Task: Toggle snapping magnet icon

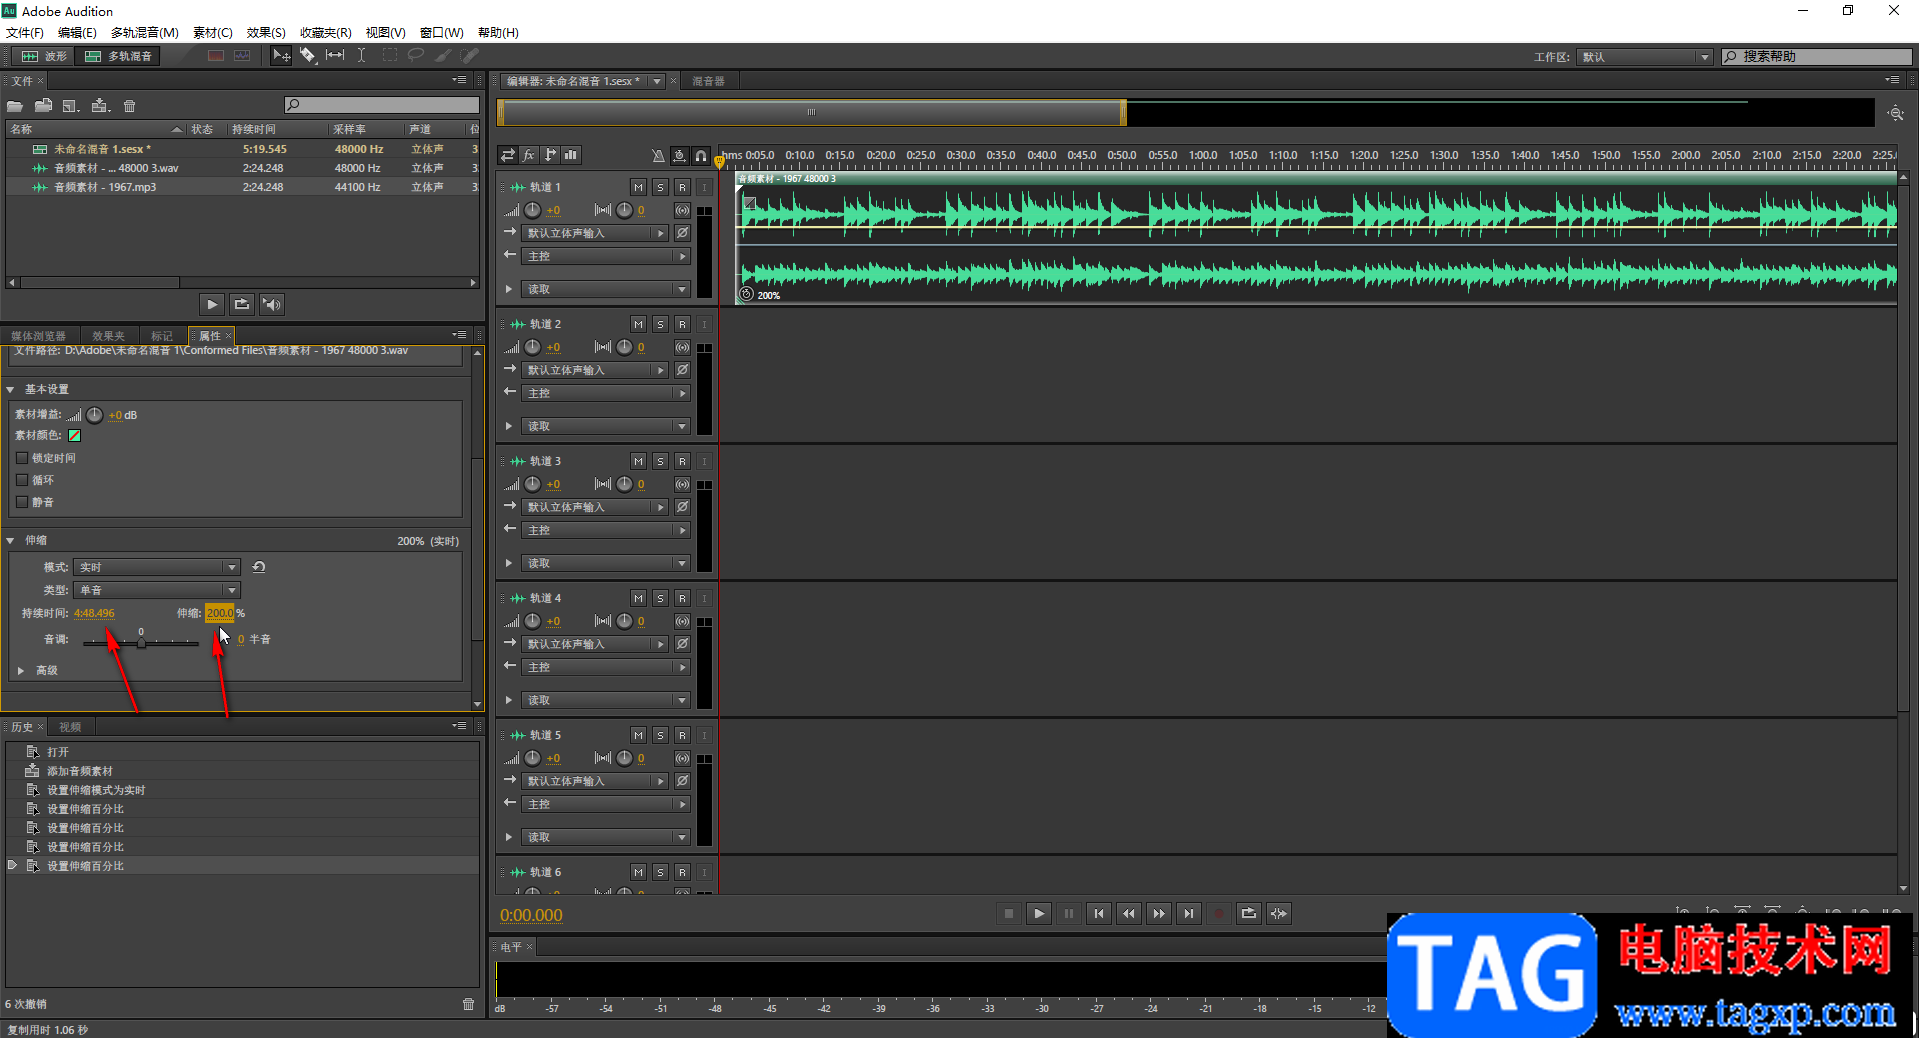Action: 701,155
